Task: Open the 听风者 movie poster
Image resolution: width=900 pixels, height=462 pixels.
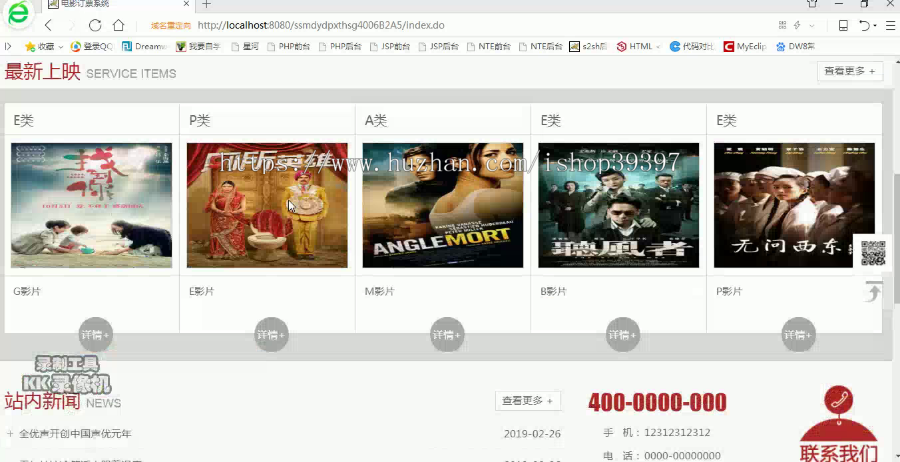Action: 618,205
